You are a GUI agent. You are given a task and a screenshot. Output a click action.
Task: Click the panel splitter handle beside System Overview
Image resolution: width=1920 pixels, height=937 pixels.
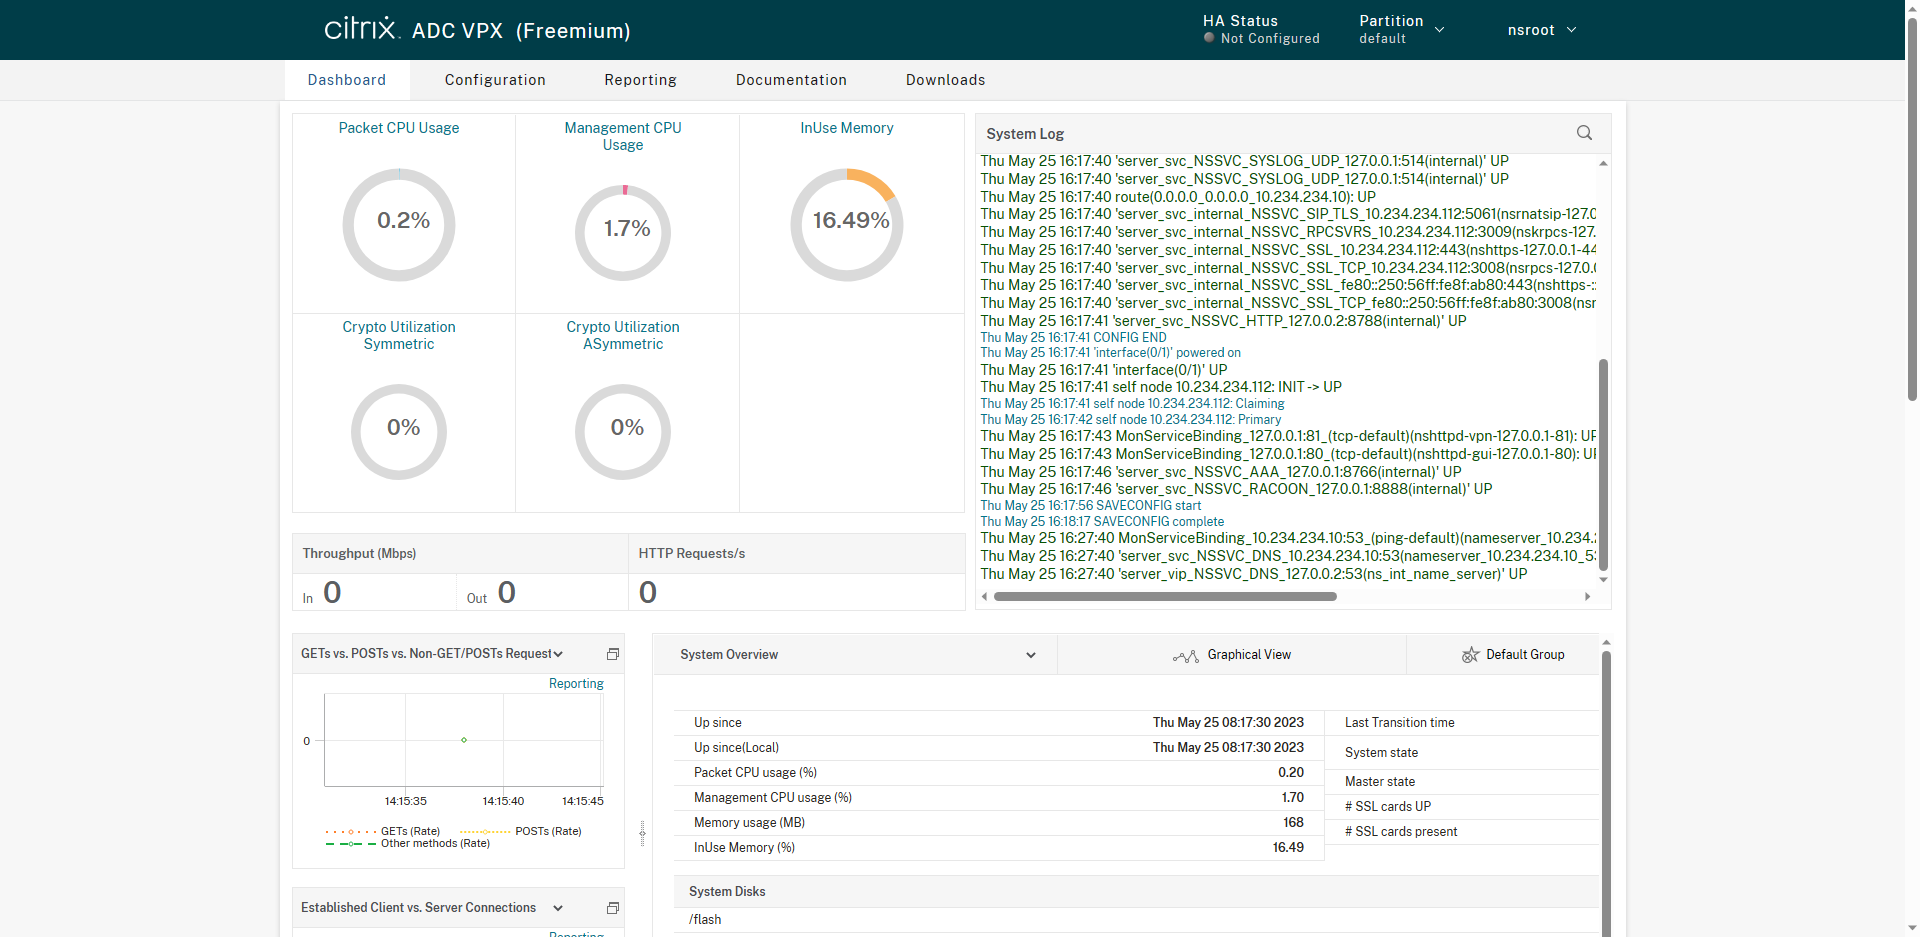click(642, 832)
